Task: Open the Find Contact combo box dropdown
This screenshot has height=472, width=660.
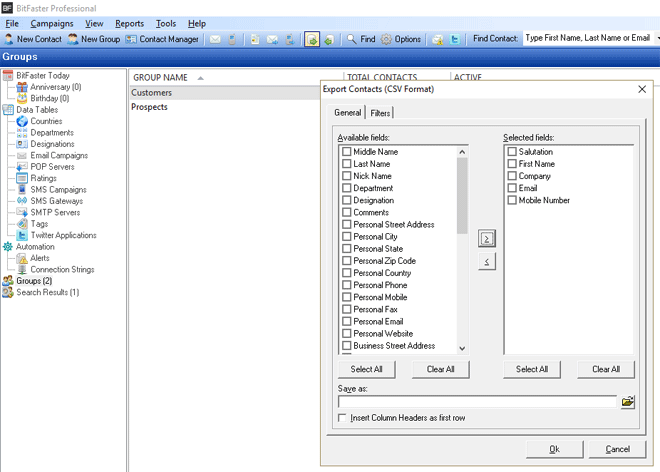Action: click(656, 38)
